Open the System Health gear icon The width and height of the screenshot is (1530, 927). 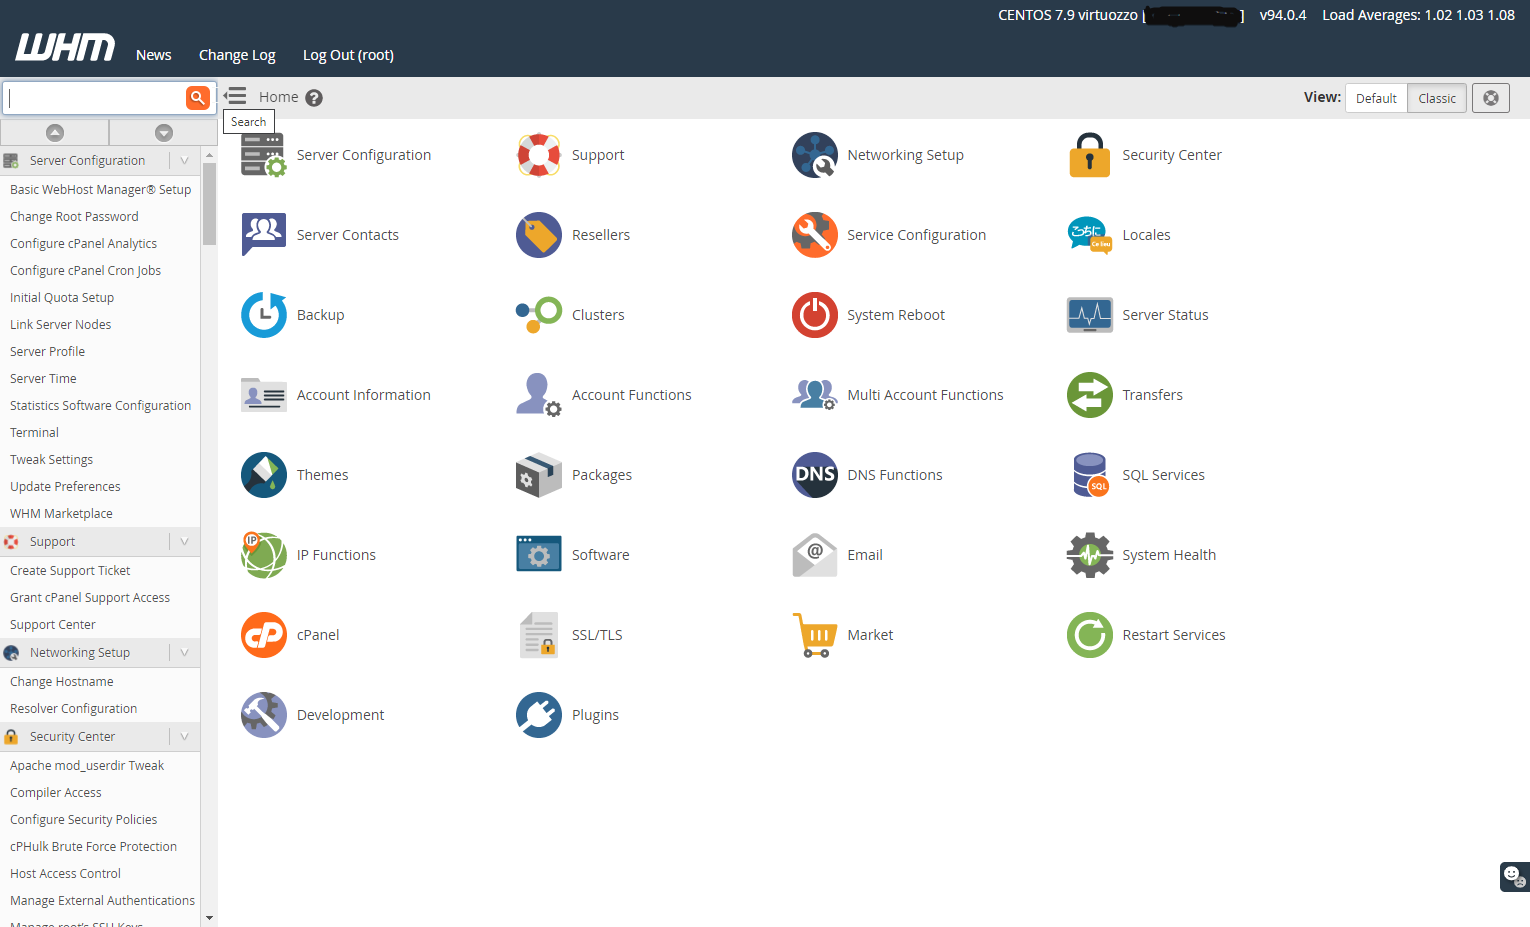1089,555
